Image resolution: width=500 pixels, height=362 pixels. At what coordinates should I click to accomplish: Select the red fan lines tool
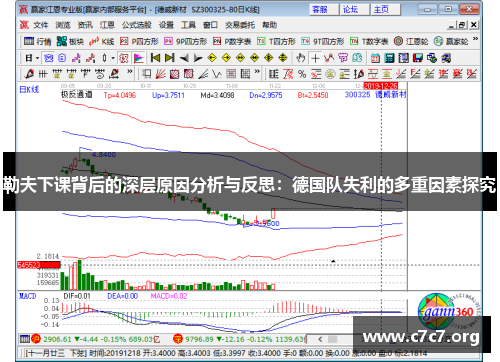160,74
